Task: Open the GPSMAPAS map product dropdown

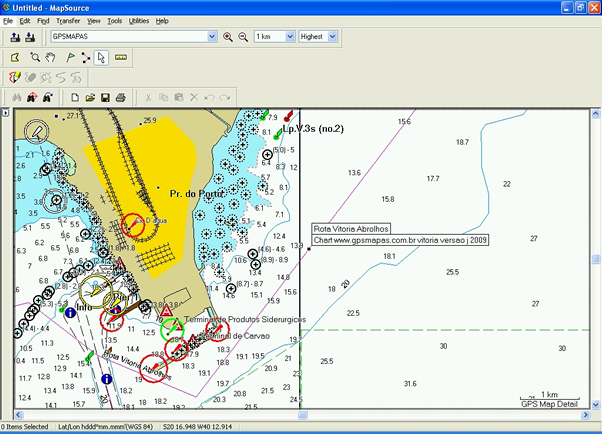Action: tap(211, 37)
